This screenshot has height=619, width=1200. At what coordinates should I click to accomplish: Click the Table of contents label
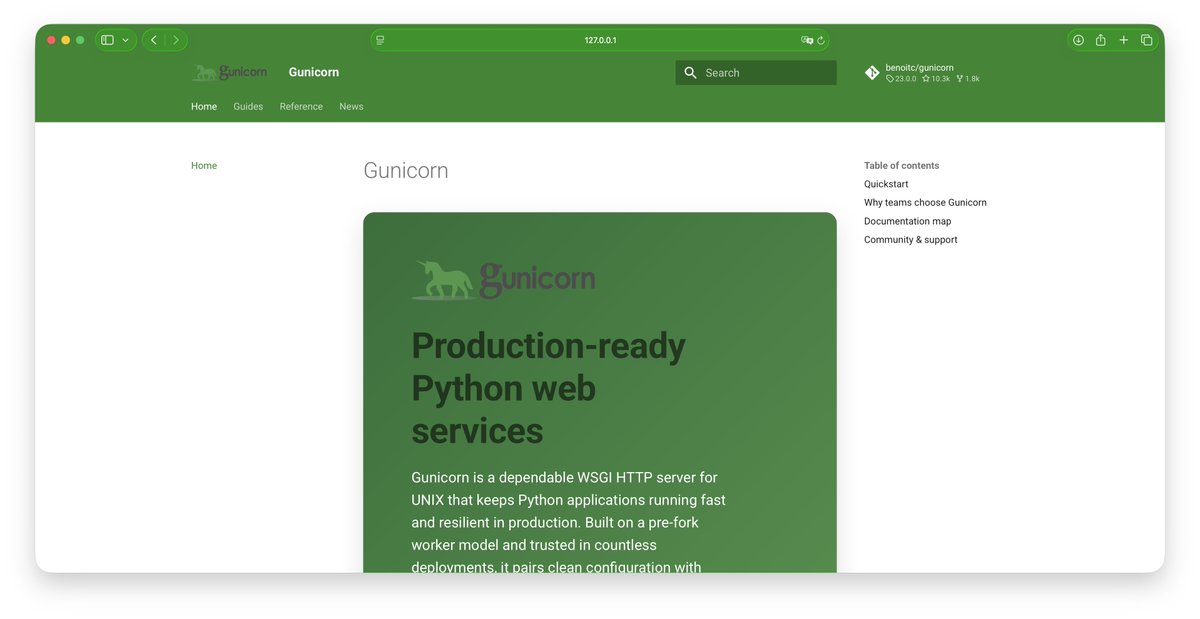[902, 166]
